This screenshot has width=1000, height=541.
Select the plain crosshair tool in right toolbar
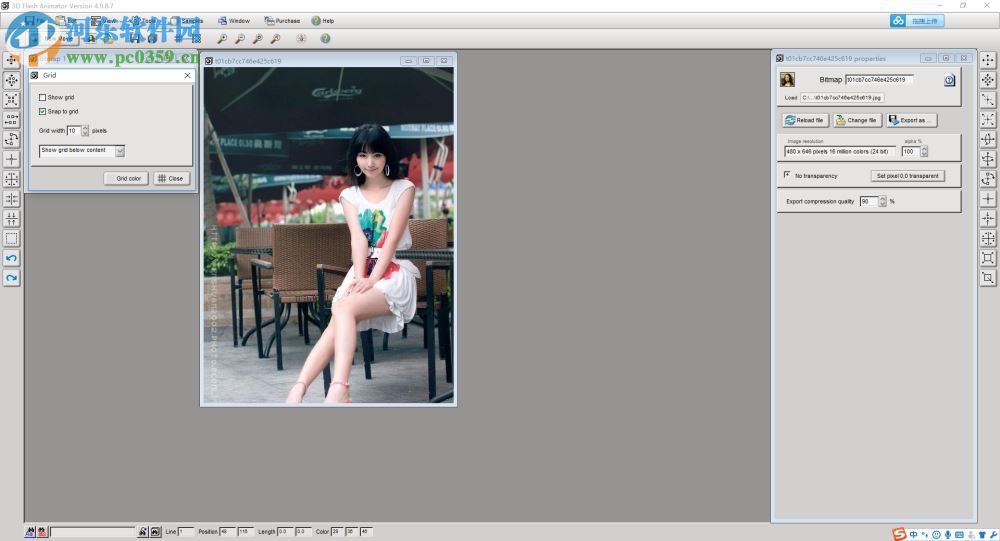pyautogui.click(x=988, y=198)
